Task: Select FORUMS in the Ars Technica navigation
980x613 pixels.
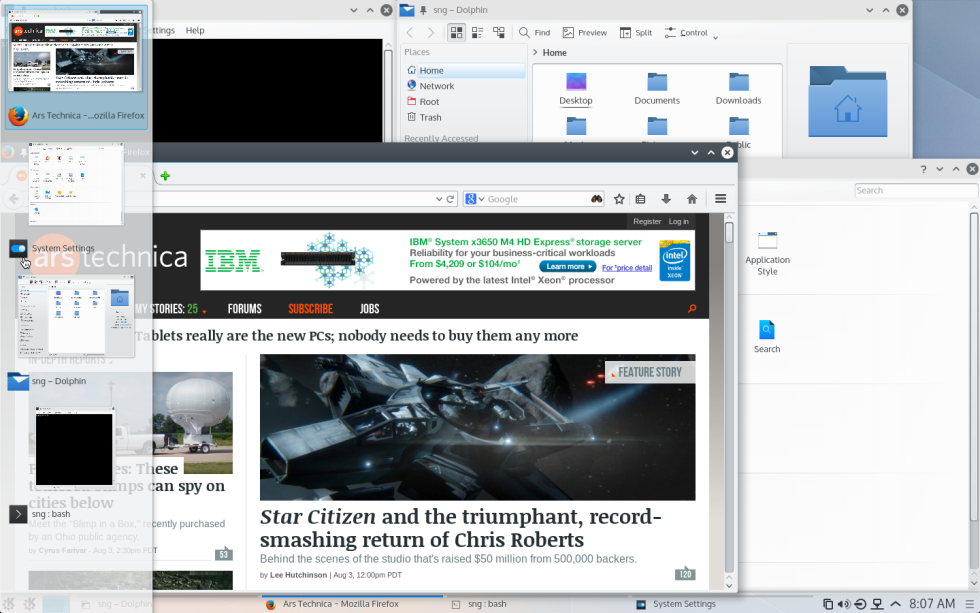Action: 245,308
